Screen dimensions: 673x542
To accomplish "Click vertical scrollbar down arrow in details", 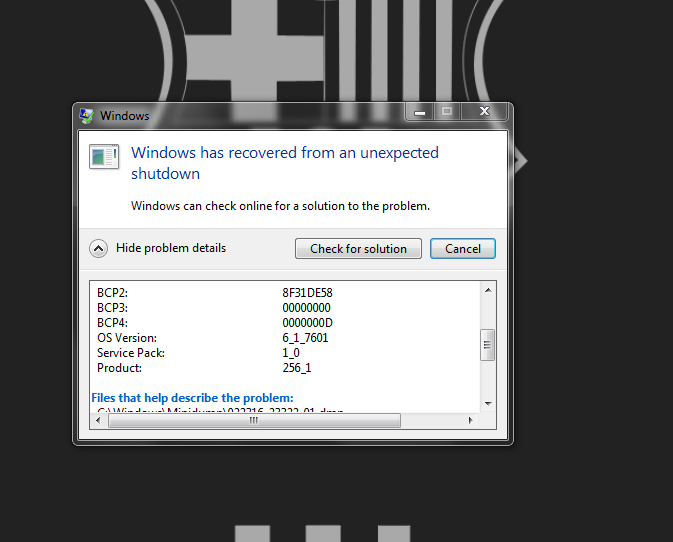I will (488, 403).
